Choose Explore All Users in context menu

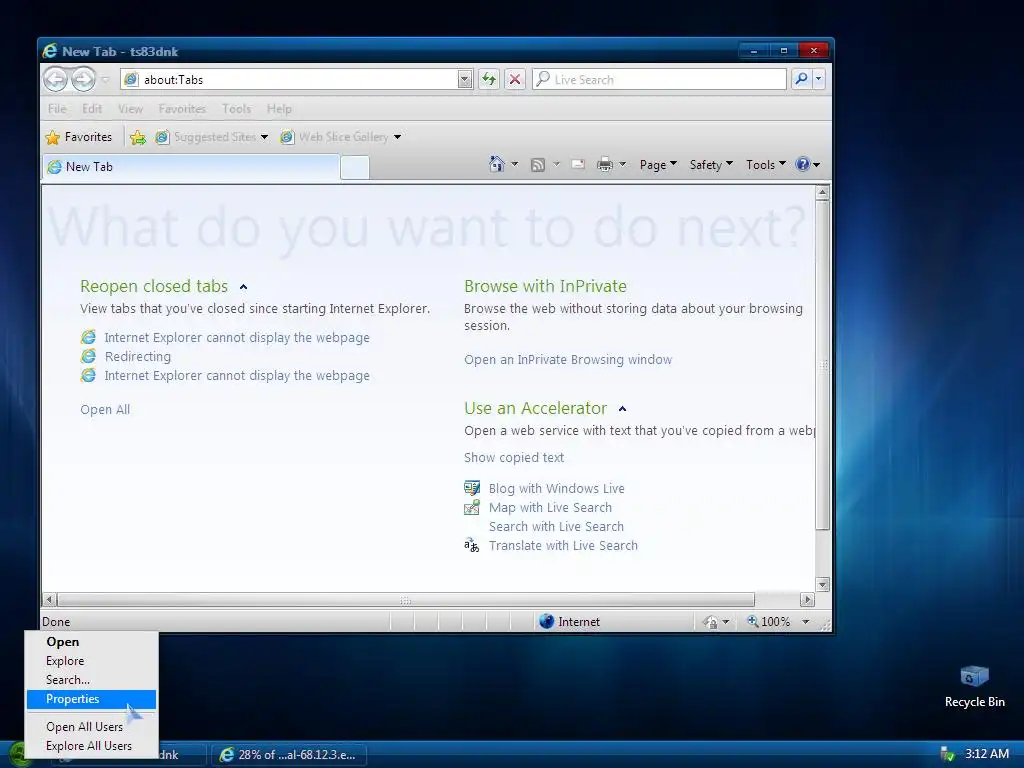click(91, 746)
